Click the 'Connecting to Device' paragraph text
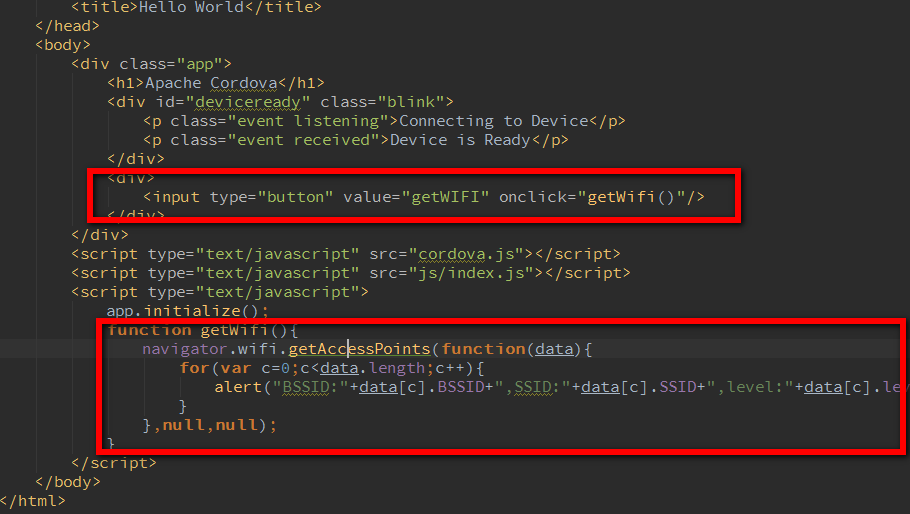 (494, 121)
